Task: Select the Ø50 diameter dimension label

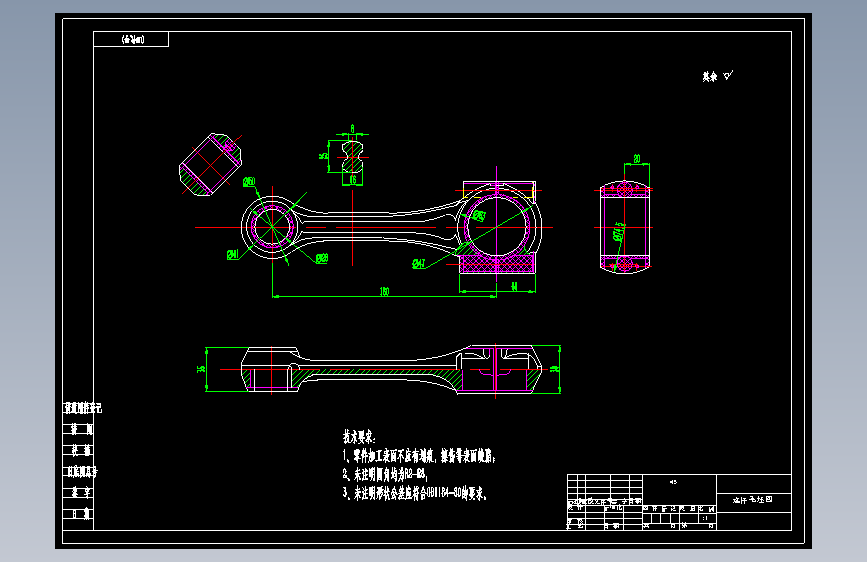Action: [249, 181]
